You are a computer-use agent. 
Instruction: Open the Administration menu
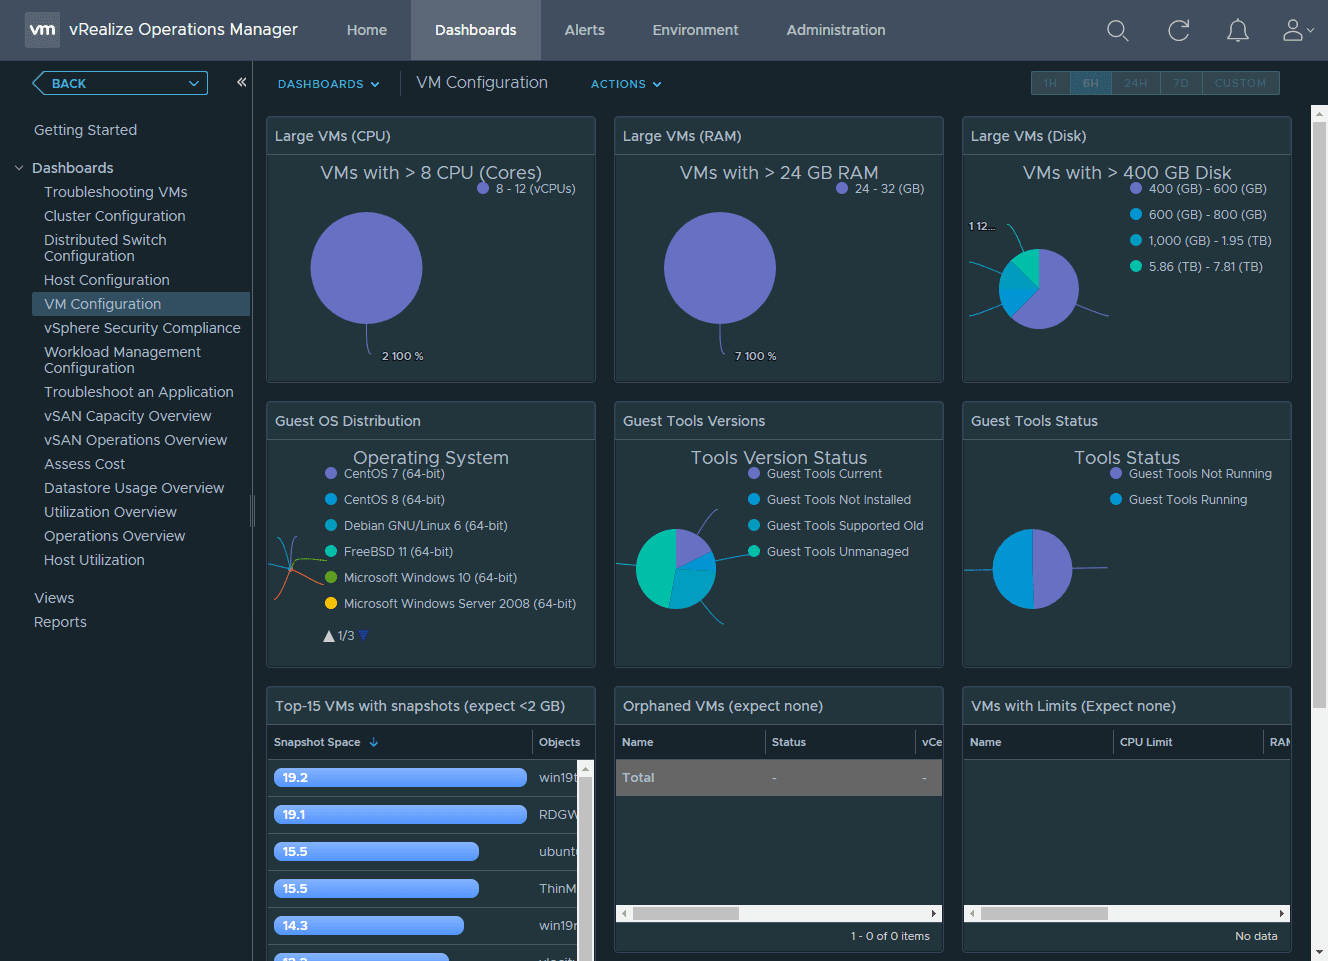pyautogui.click(x=835, y=30)
